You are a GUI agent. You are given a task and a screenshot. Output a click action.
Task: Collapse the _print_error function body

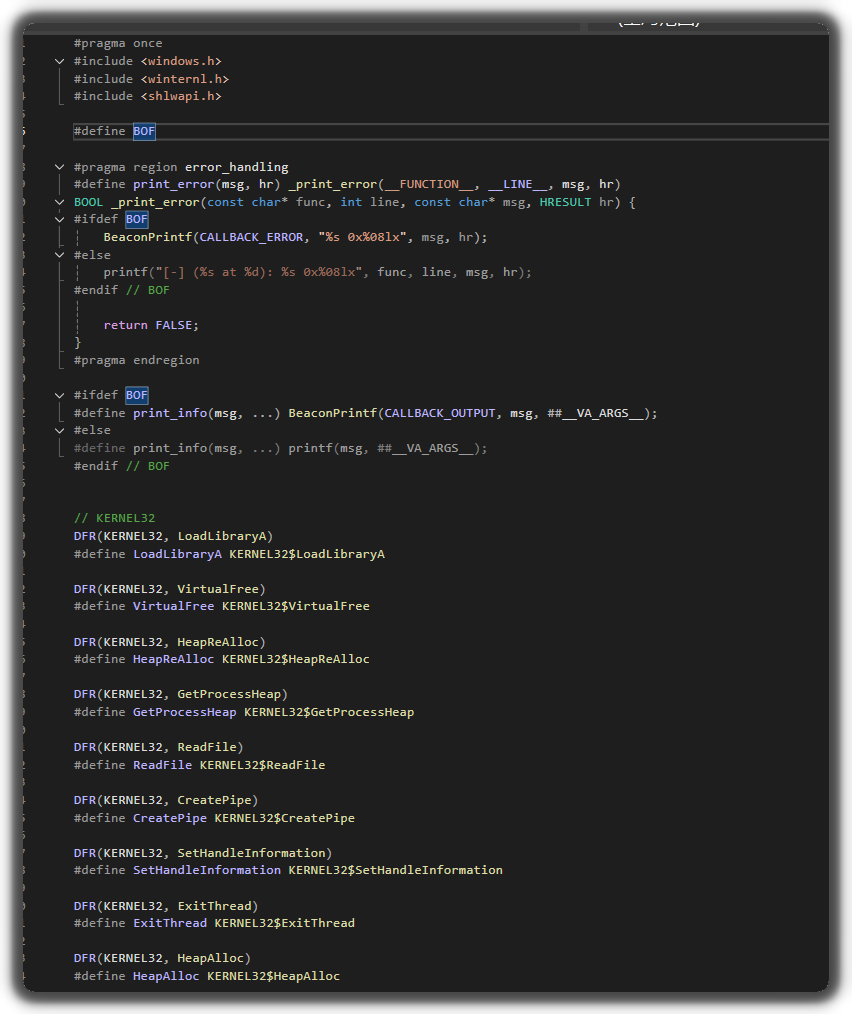click(x=60, y=202)
